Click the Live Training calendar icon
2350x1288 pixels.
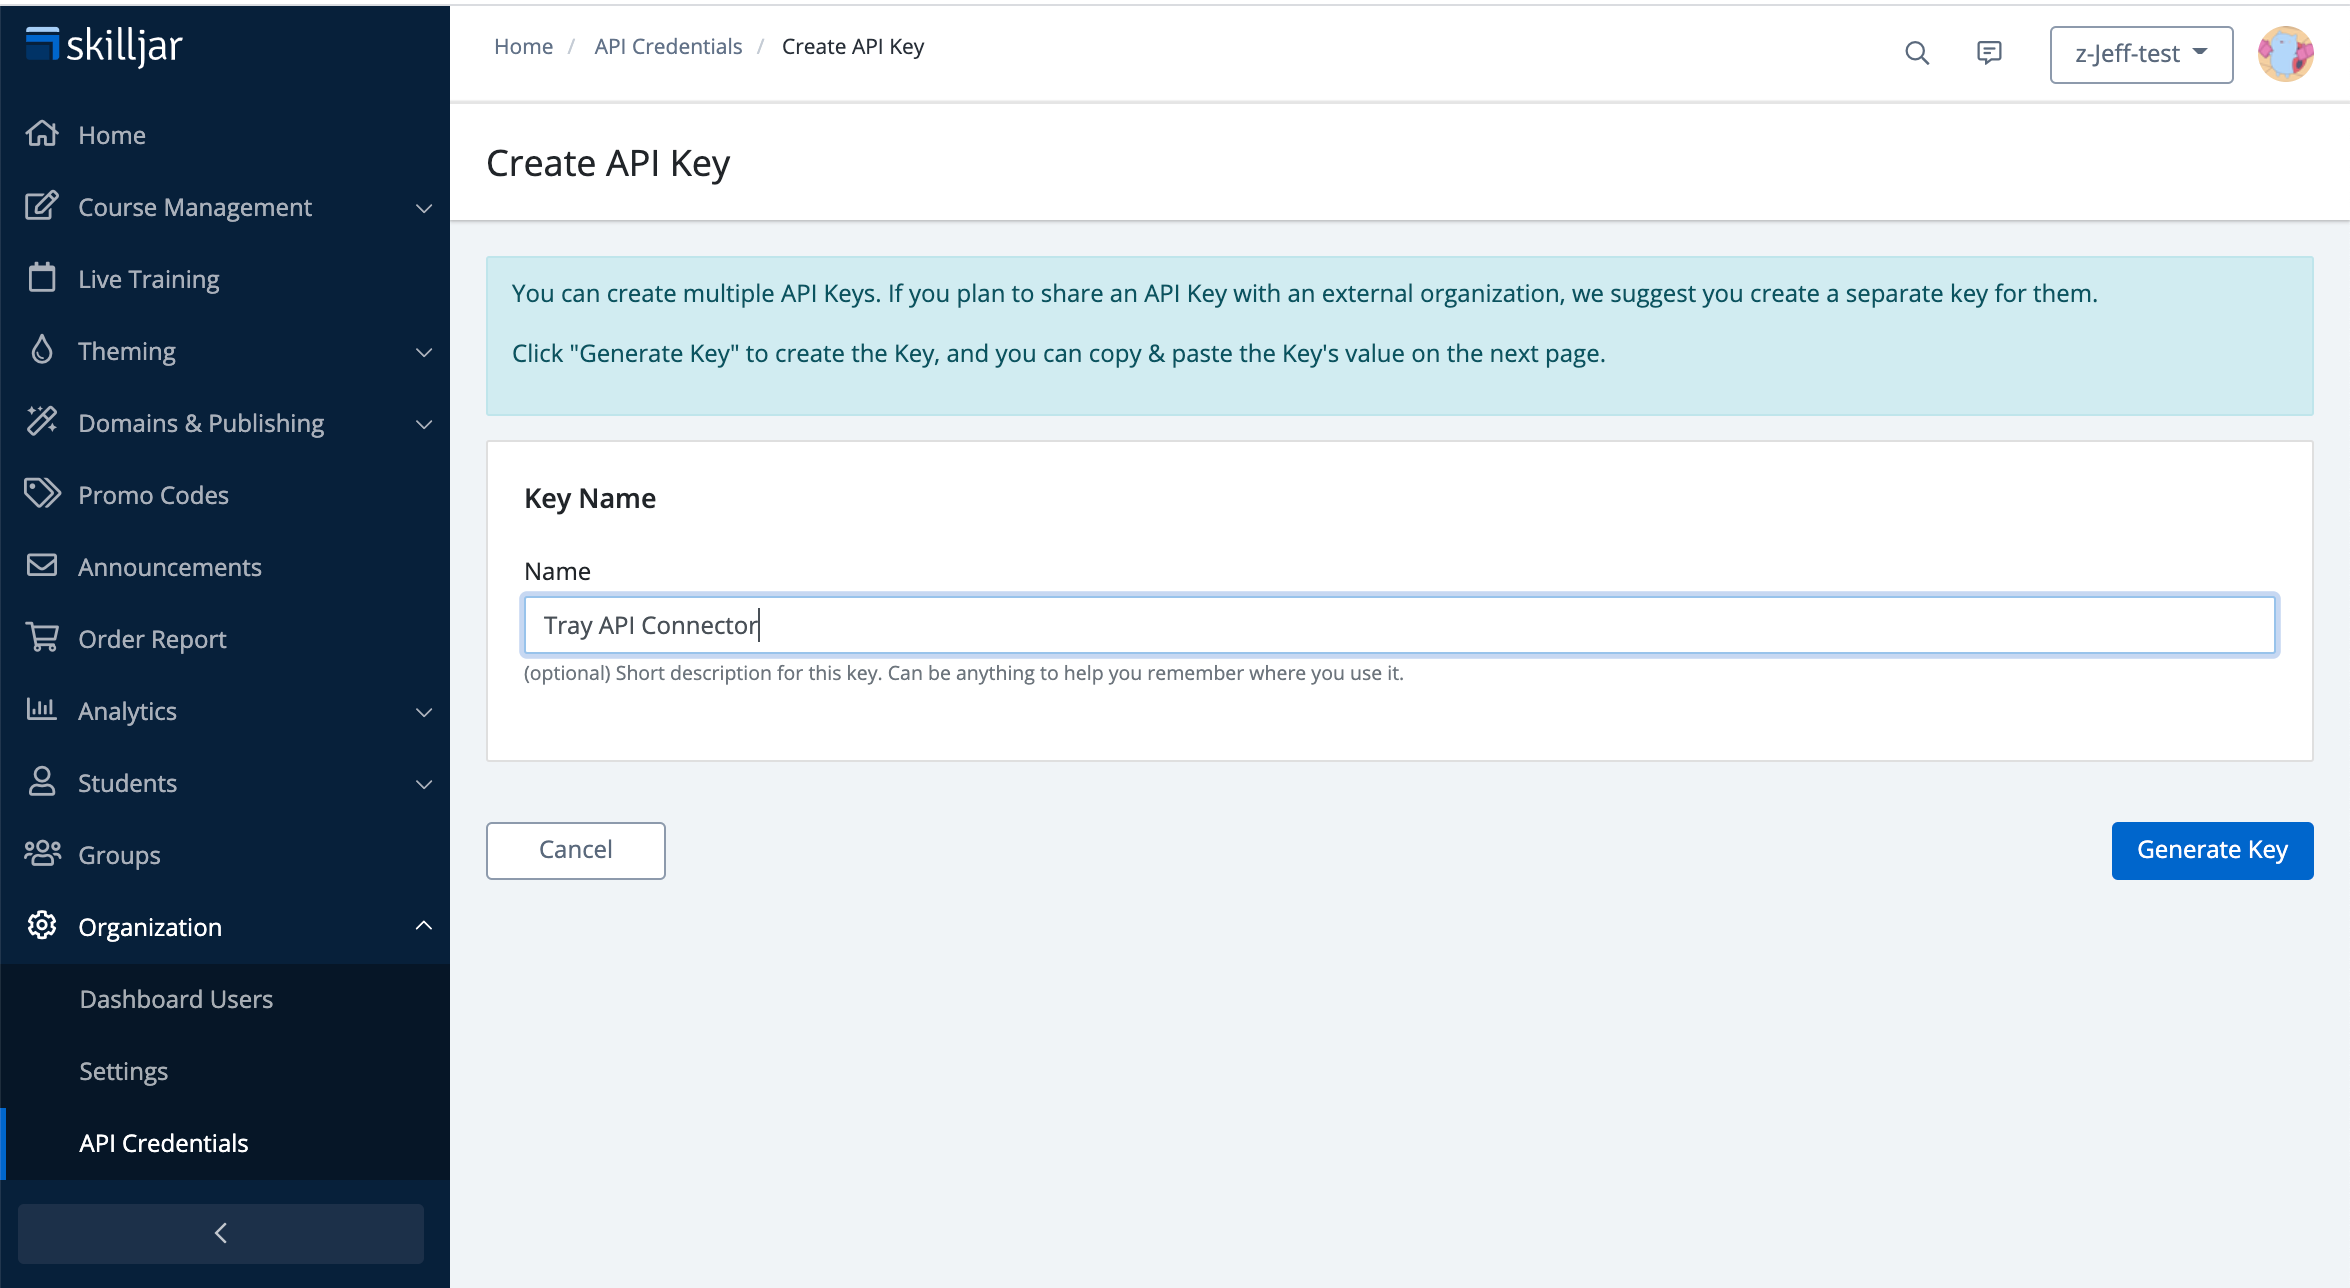(42, 278)
